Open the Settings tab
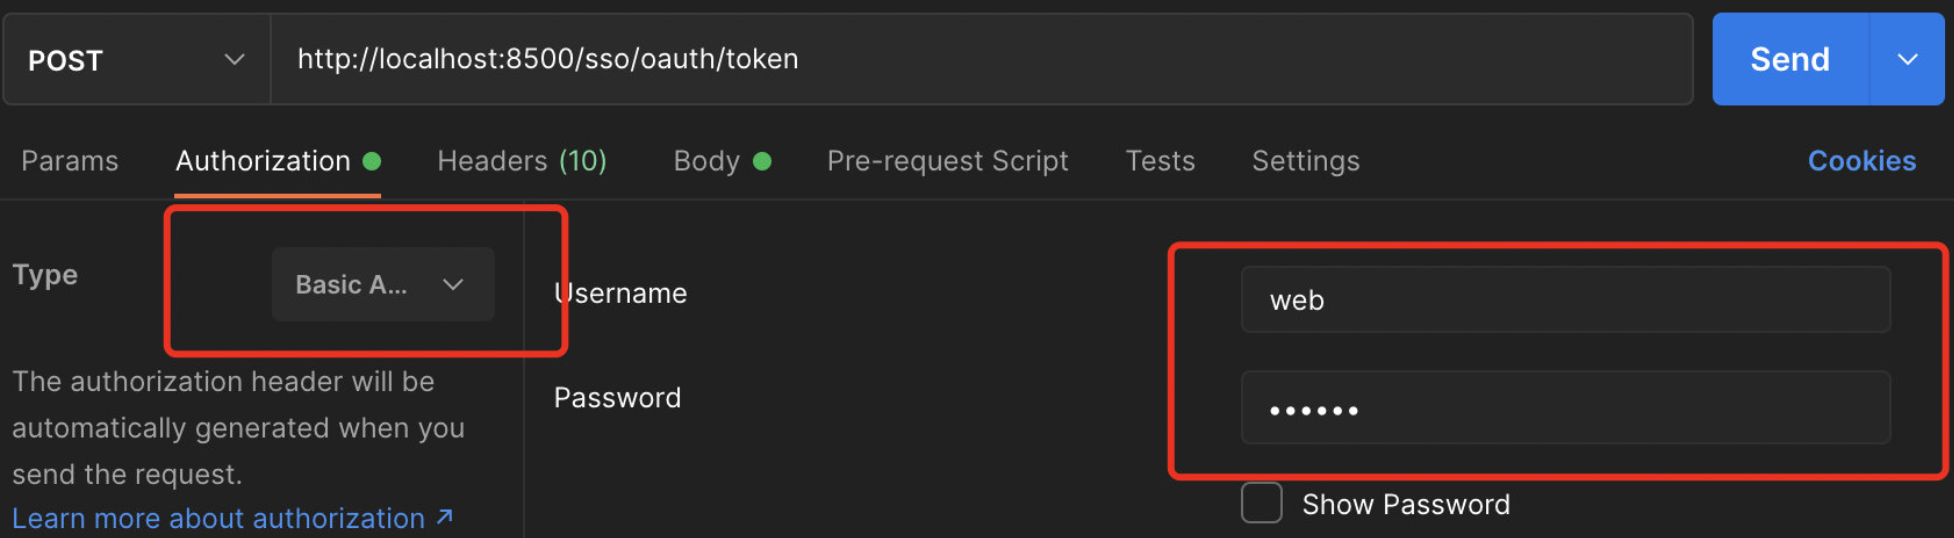1954x538 pixels. (x=1305, y=161)
